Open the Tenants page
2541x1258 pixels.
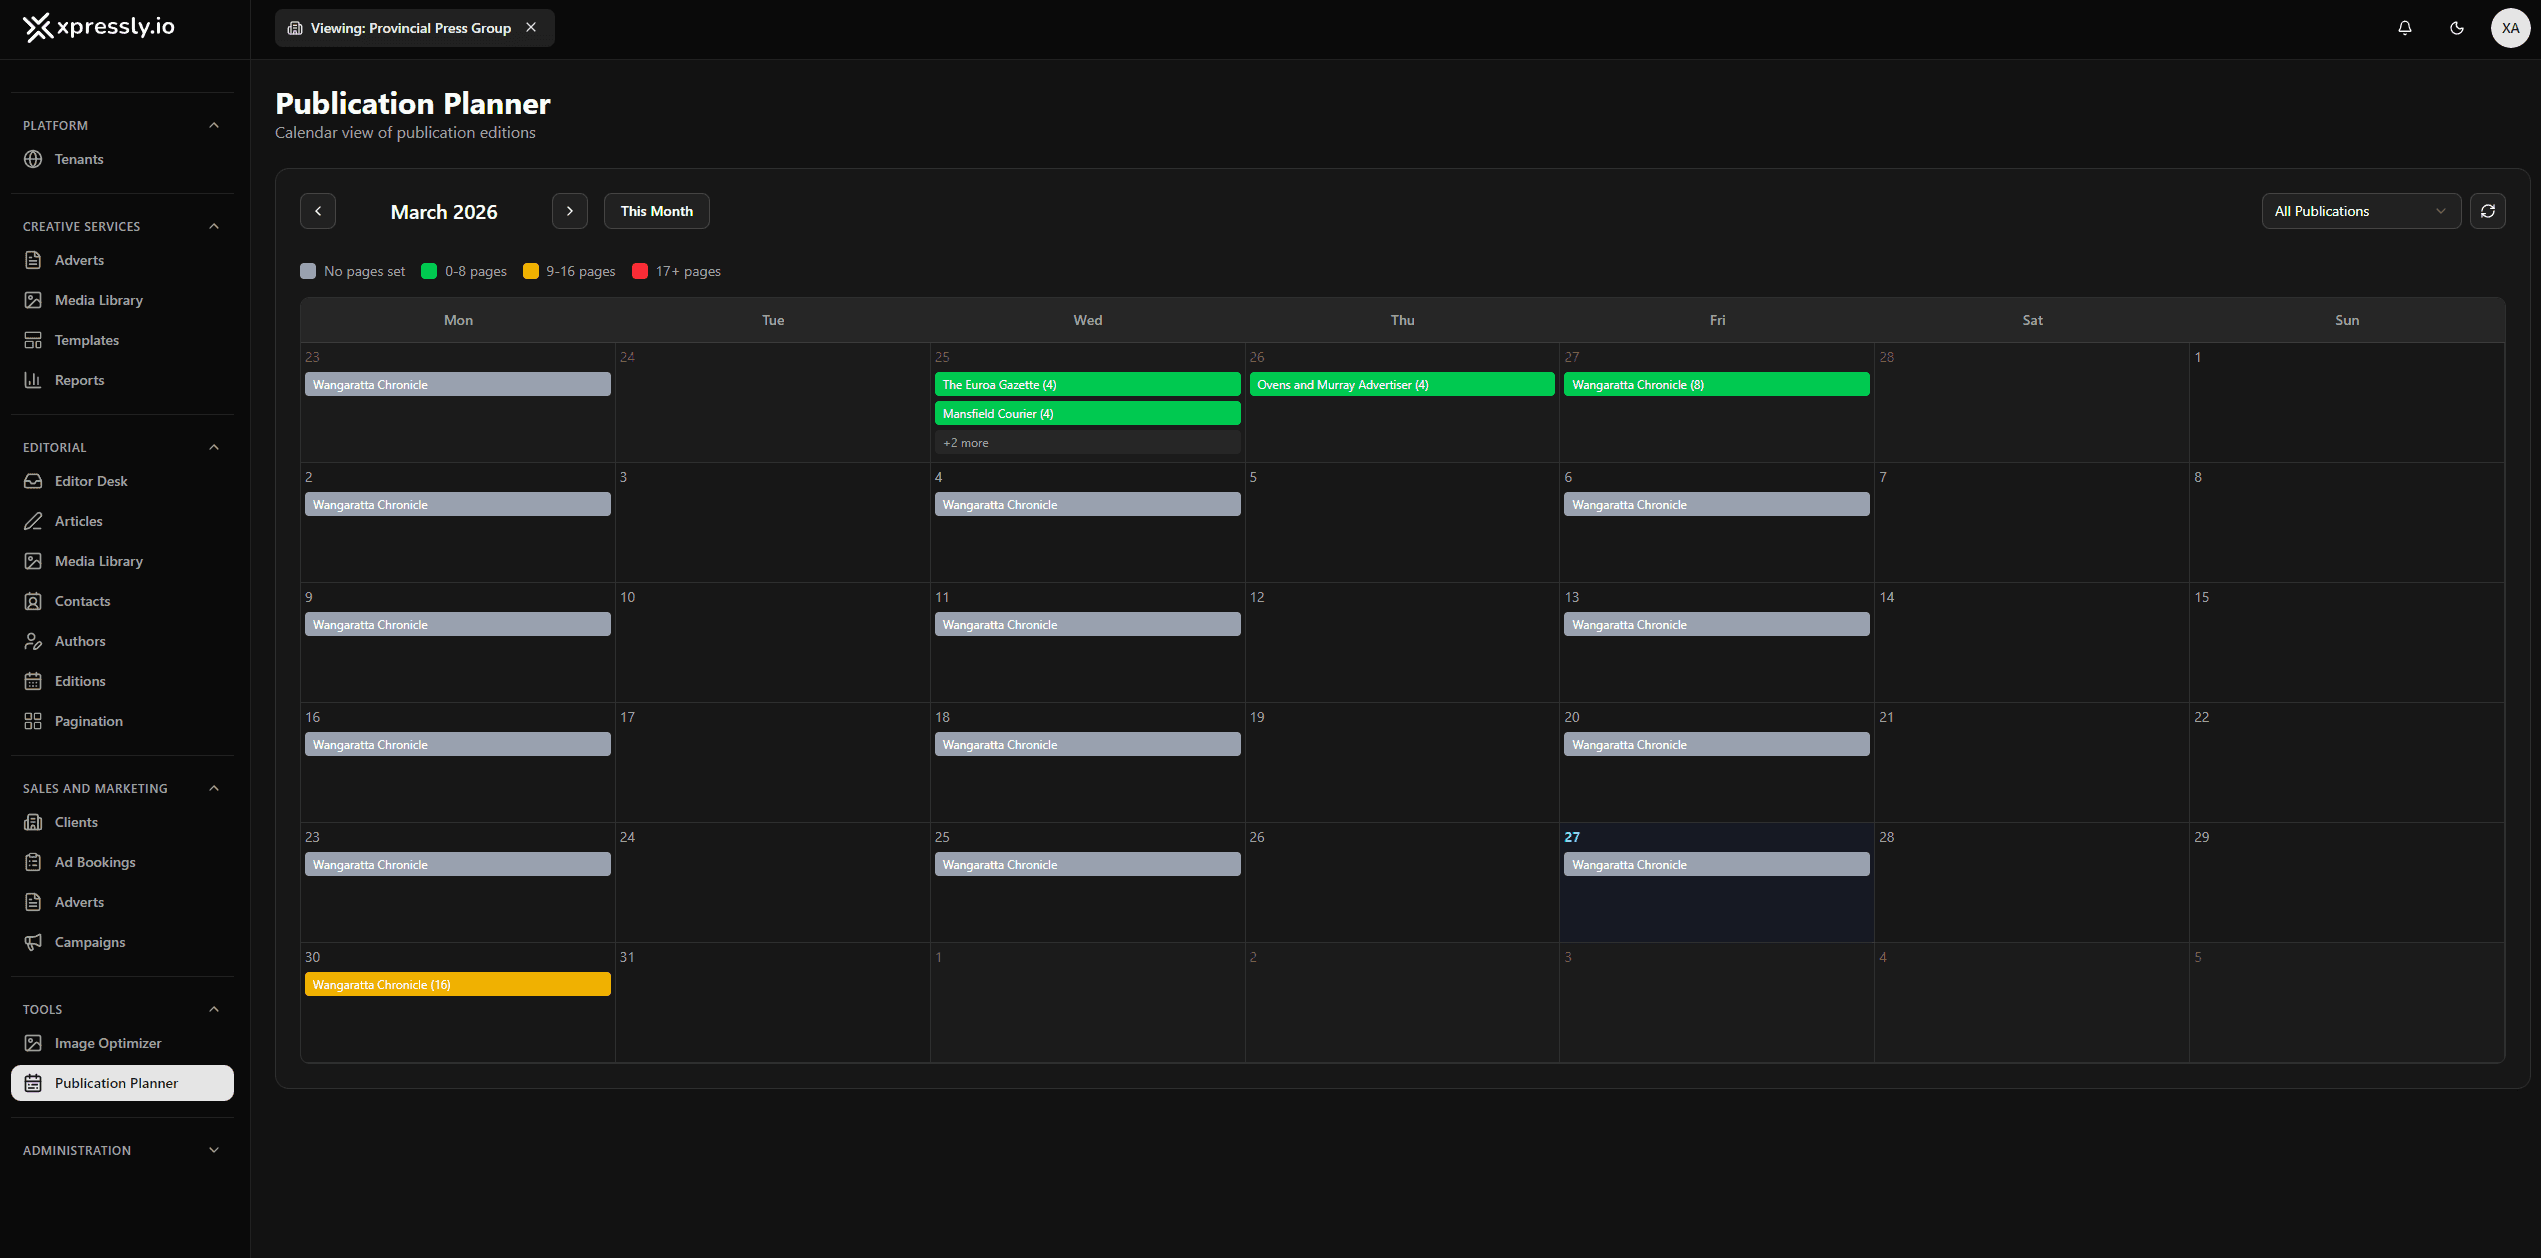[x=79, y=159]
